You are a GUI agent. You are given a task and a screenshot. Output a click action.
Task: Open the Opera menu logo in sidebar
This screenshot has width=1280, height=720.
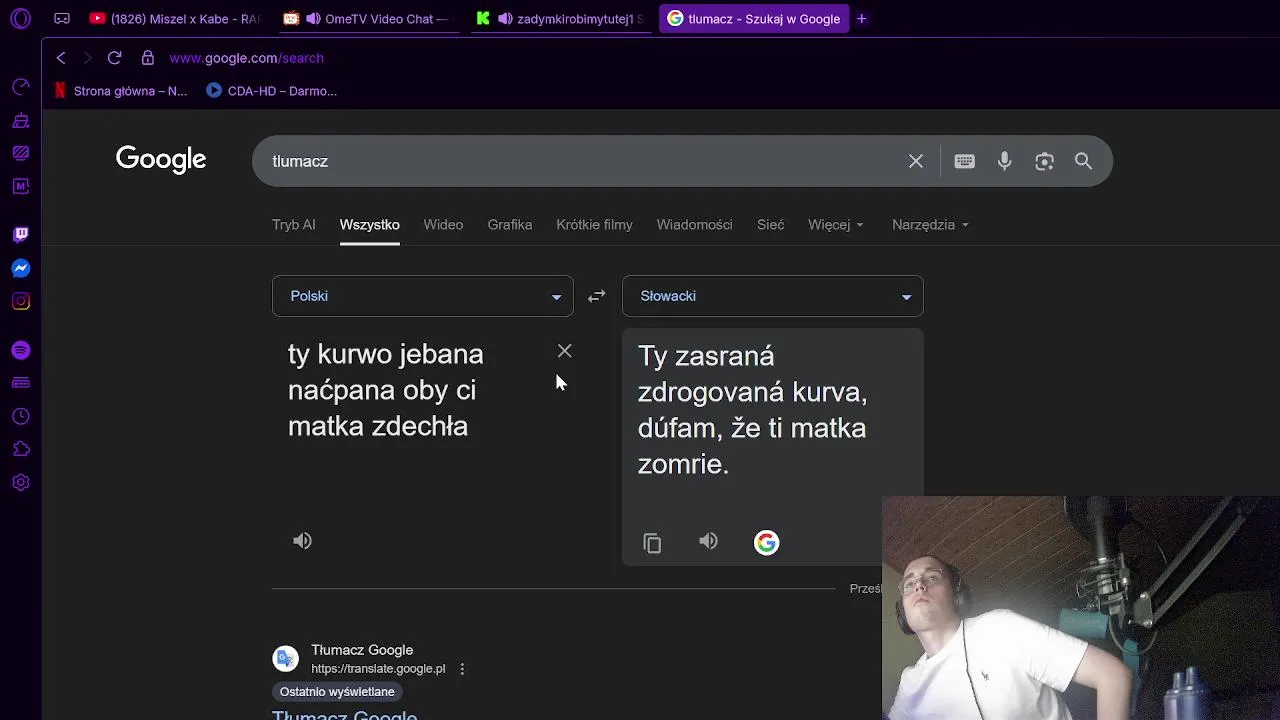point(20,18)
